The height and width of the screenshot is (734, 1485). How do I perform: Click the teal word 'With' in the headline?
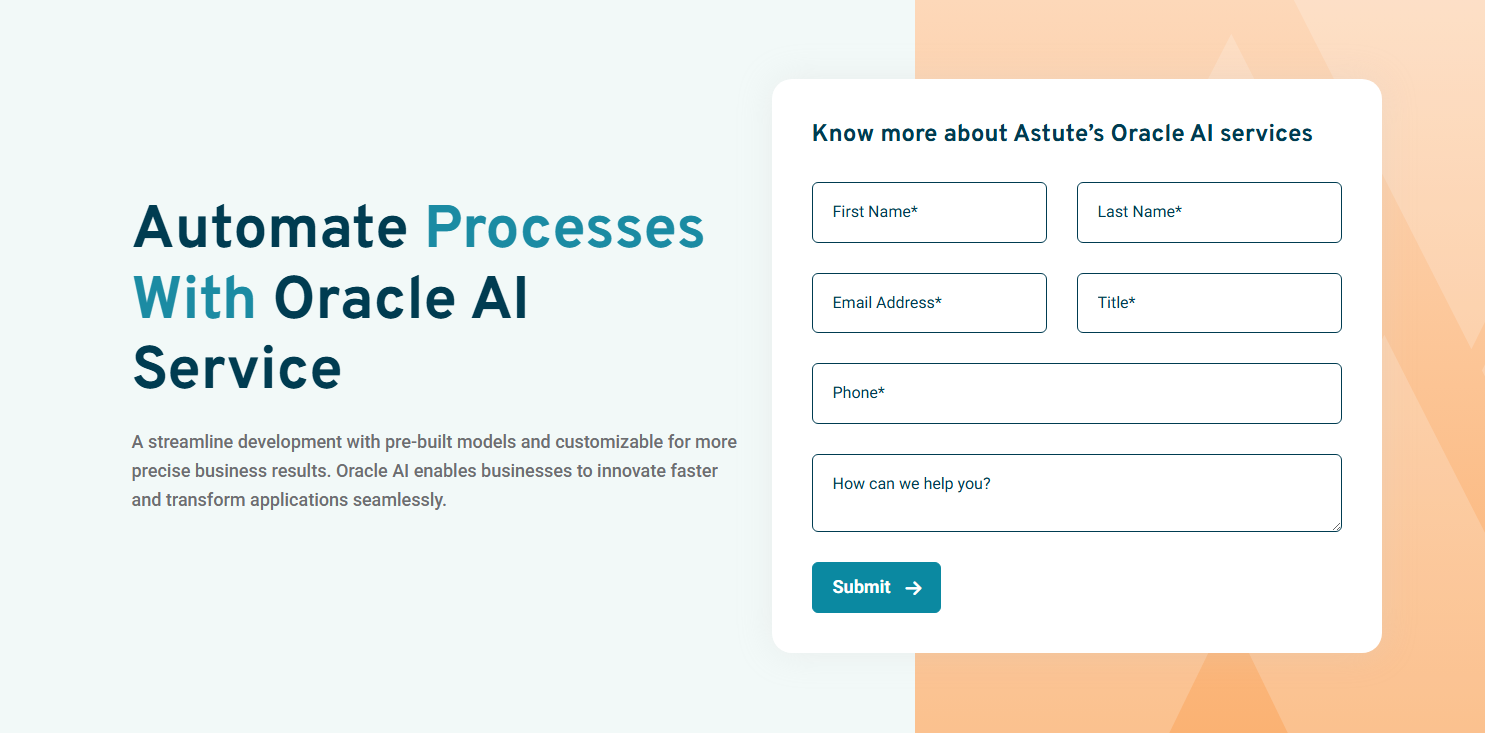tap(194, 297)
